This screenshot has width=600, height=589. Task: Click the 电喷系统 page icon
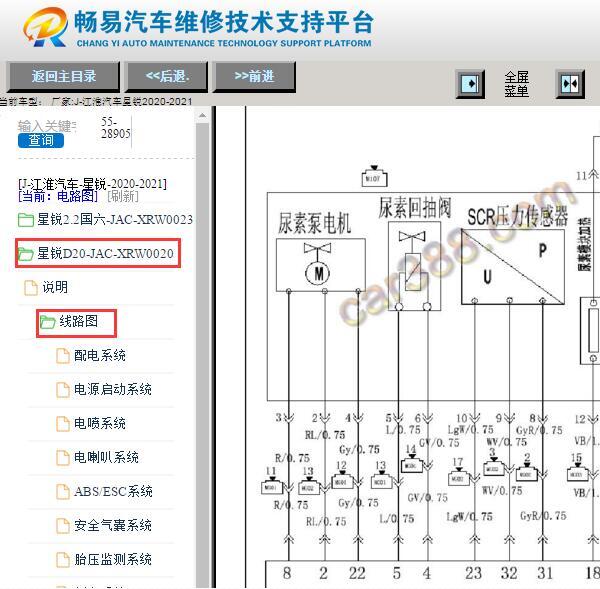coord(63,424)
